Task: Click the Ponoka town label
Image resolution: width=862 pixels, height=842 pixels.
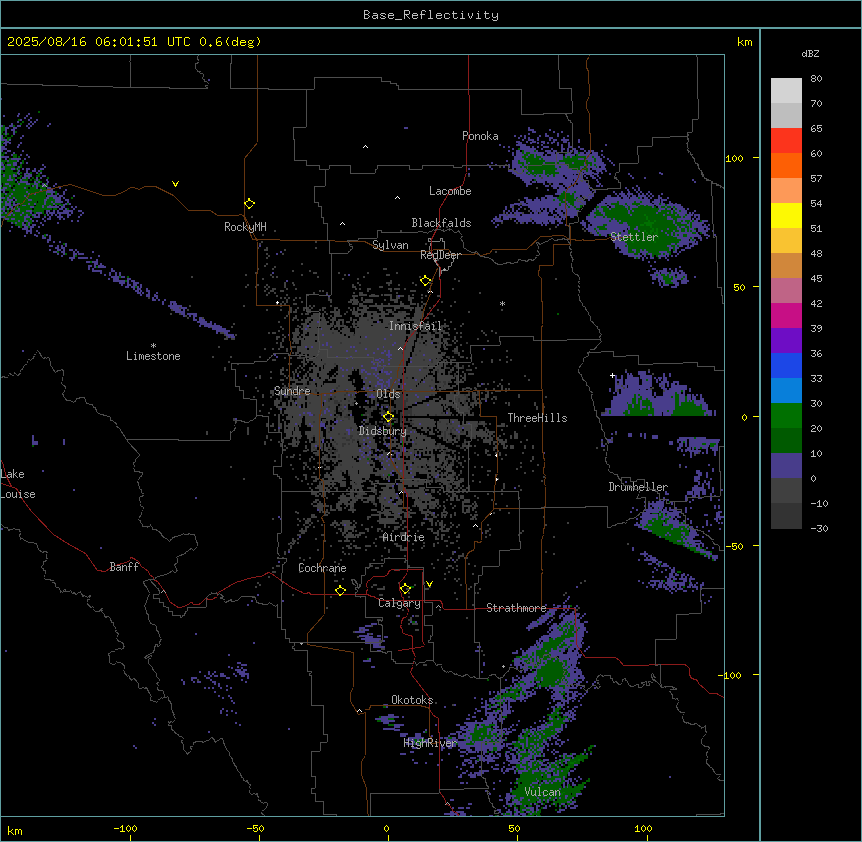Action: click(480, 136)
